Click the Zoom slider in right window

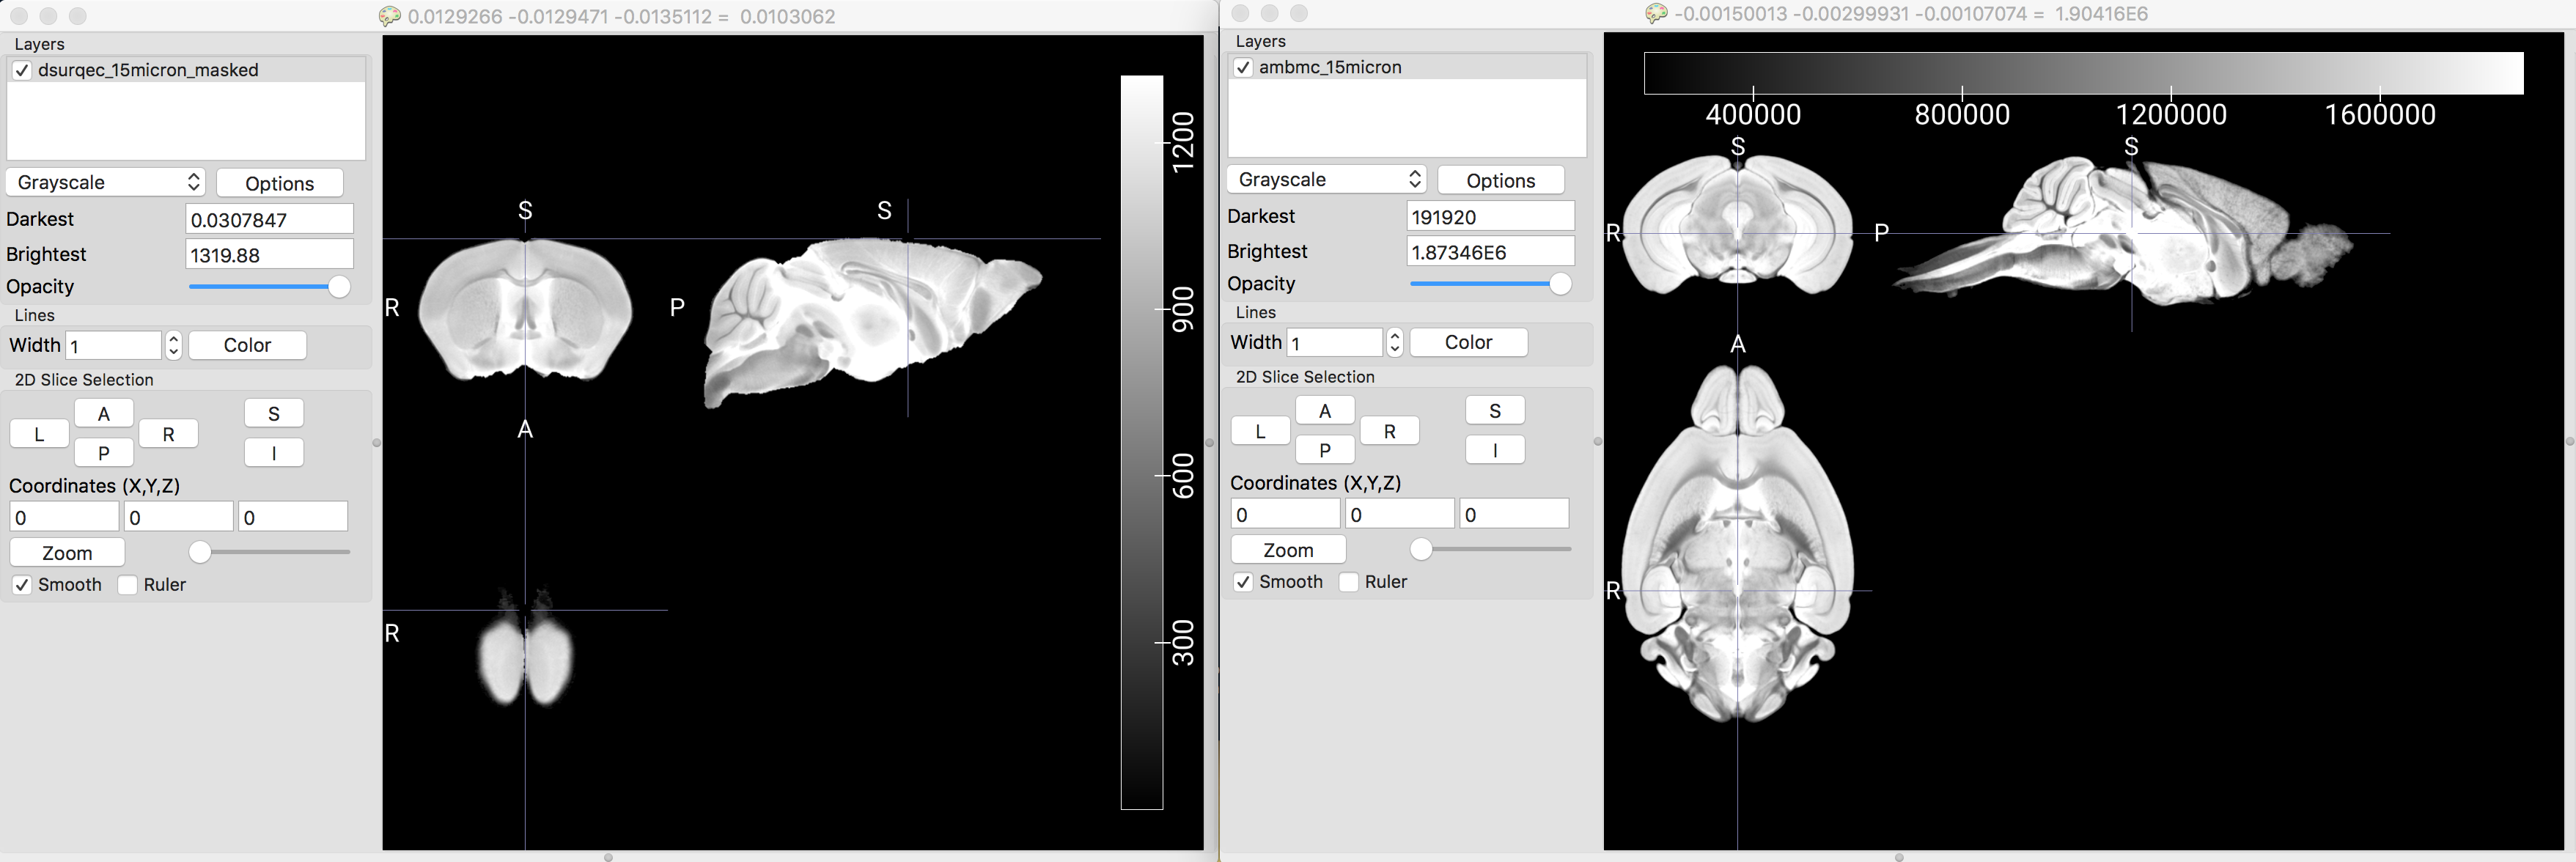(x=1421, y=549)
